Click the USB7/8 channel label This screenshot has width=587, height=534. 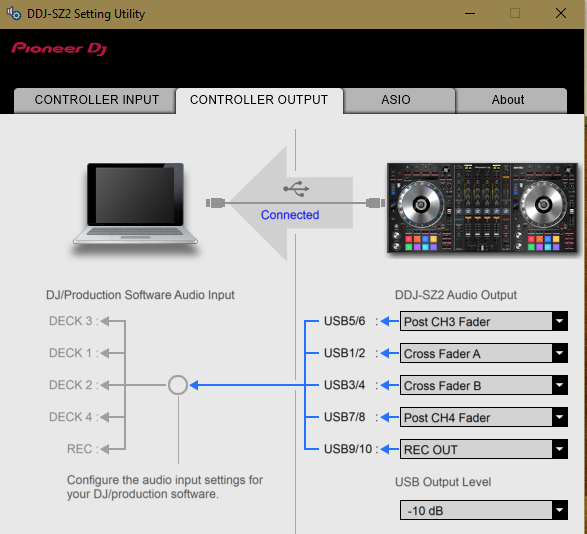pos(344,417)
